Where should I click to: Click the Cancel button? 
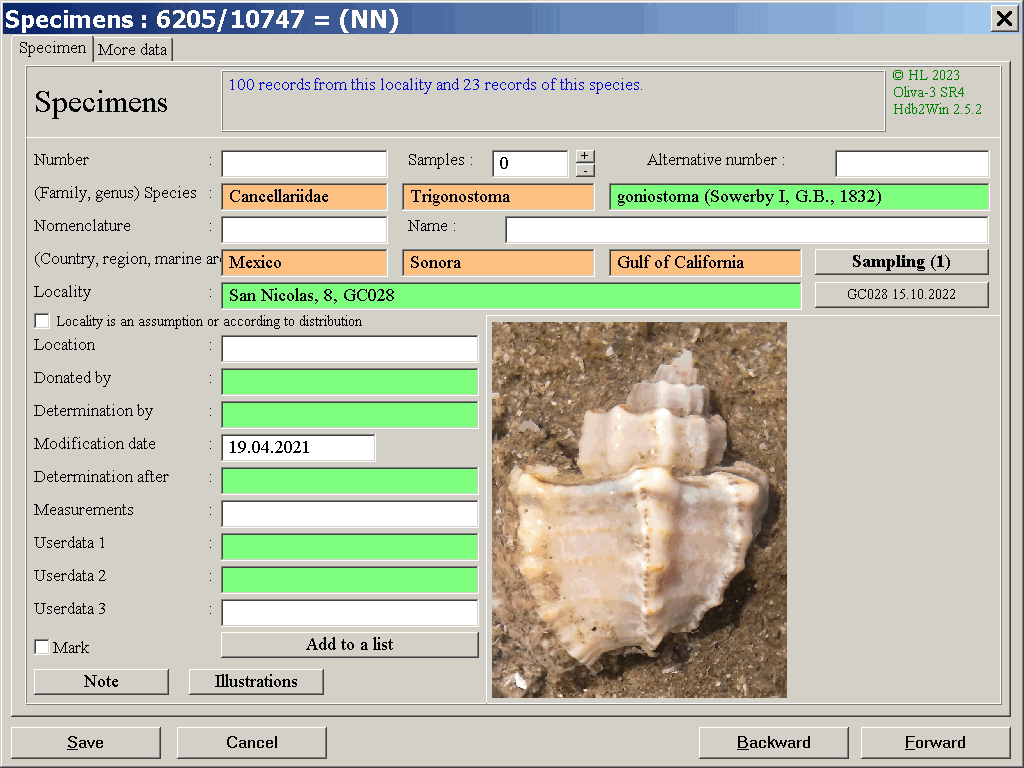(x=251, y=742)
